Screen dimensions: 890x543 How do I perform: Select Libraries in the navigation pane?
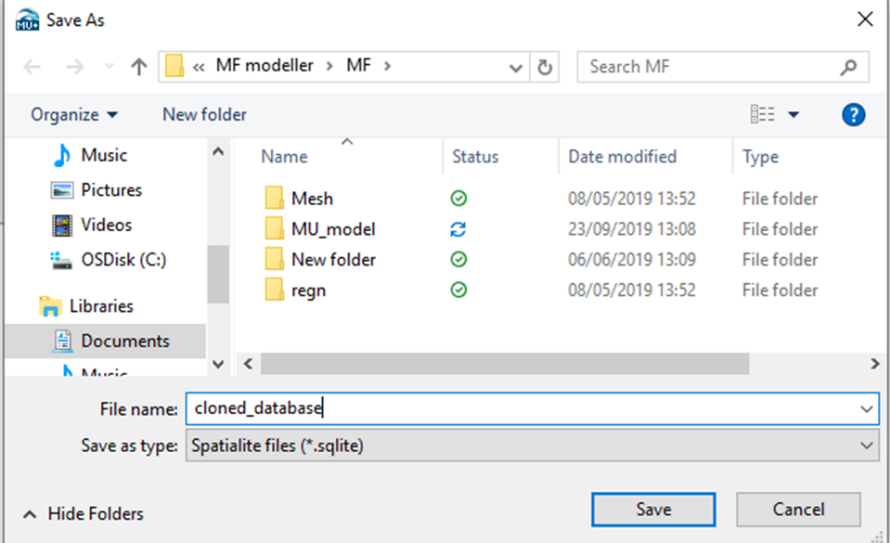[101, 306]
